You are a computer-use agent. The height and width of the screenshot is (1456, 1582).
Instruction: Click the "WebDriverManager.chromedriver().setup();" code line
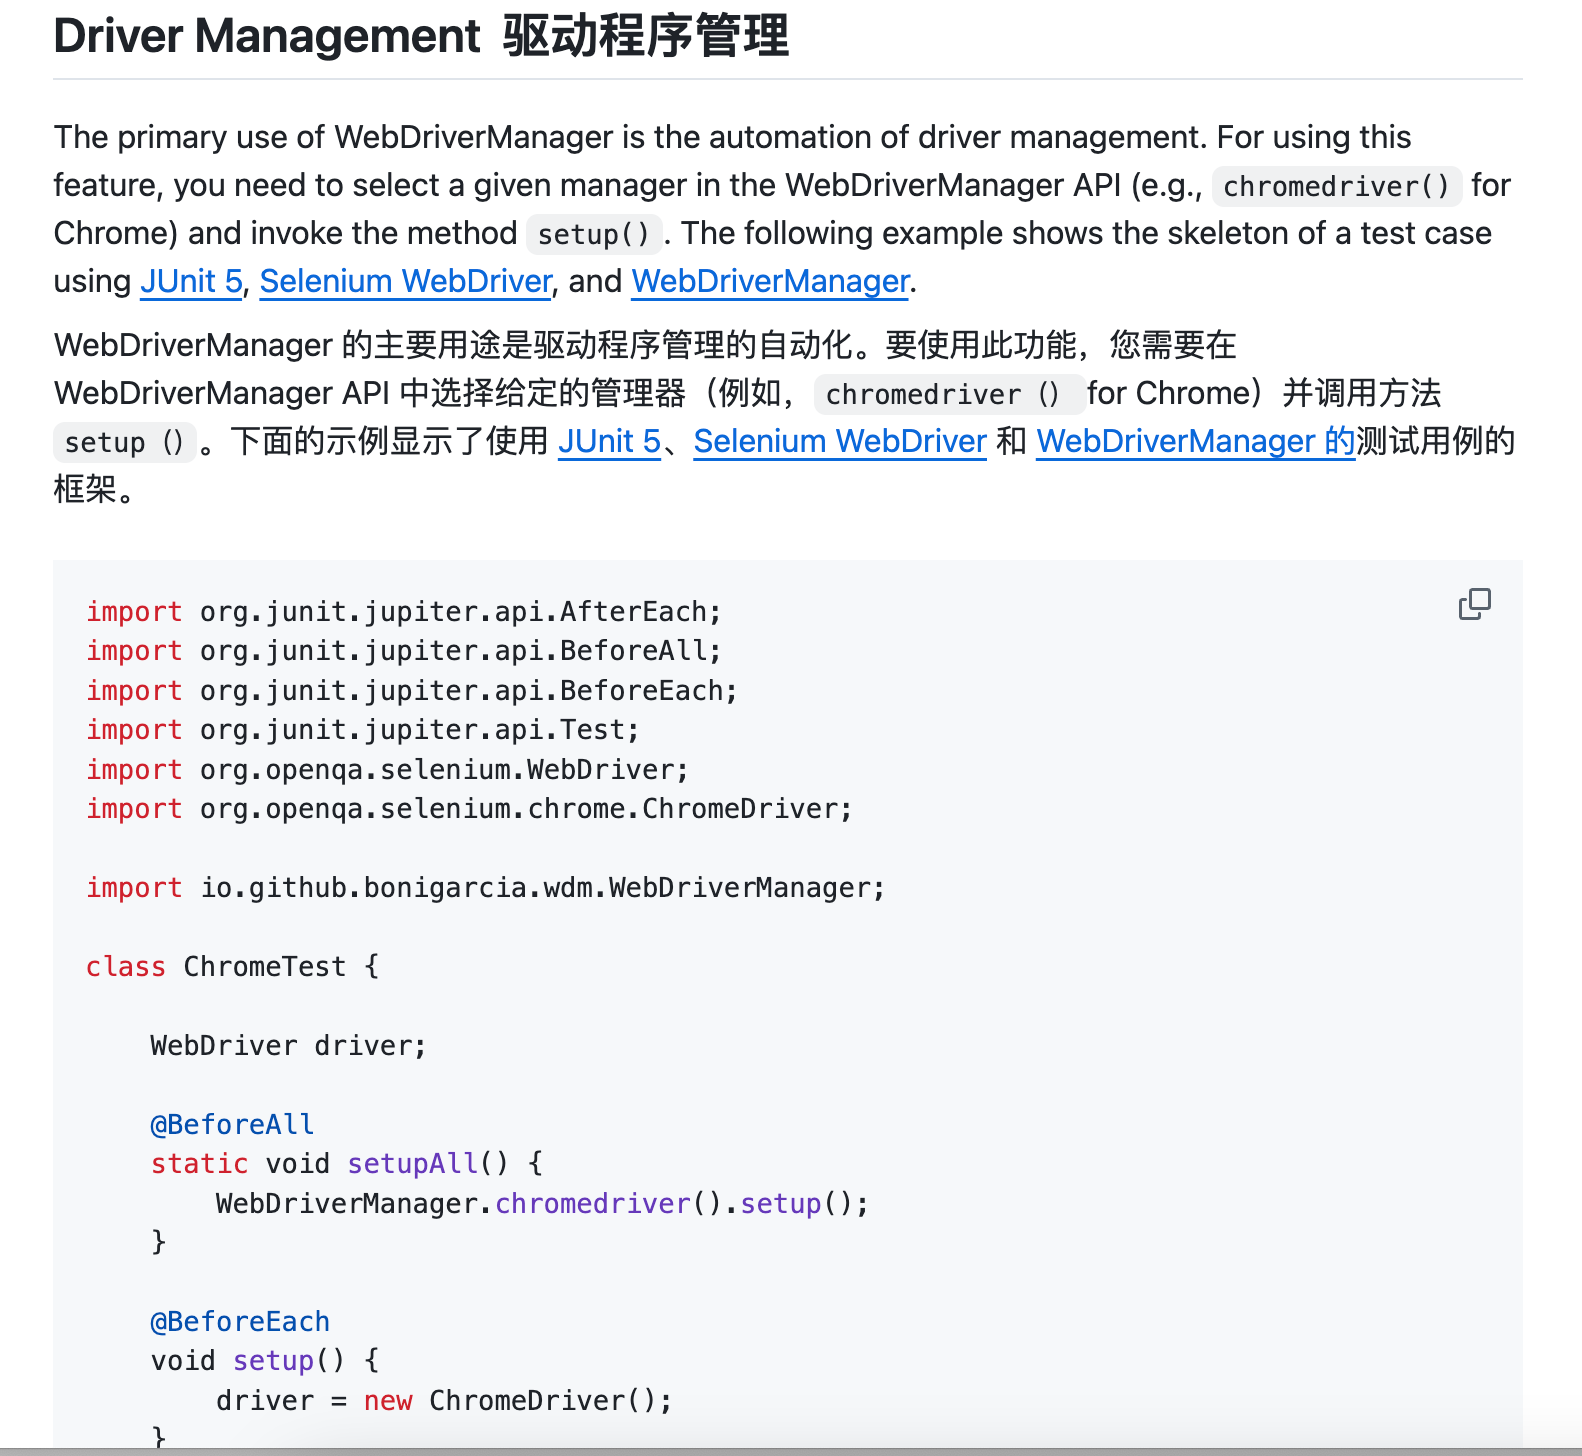(543, 1203)
